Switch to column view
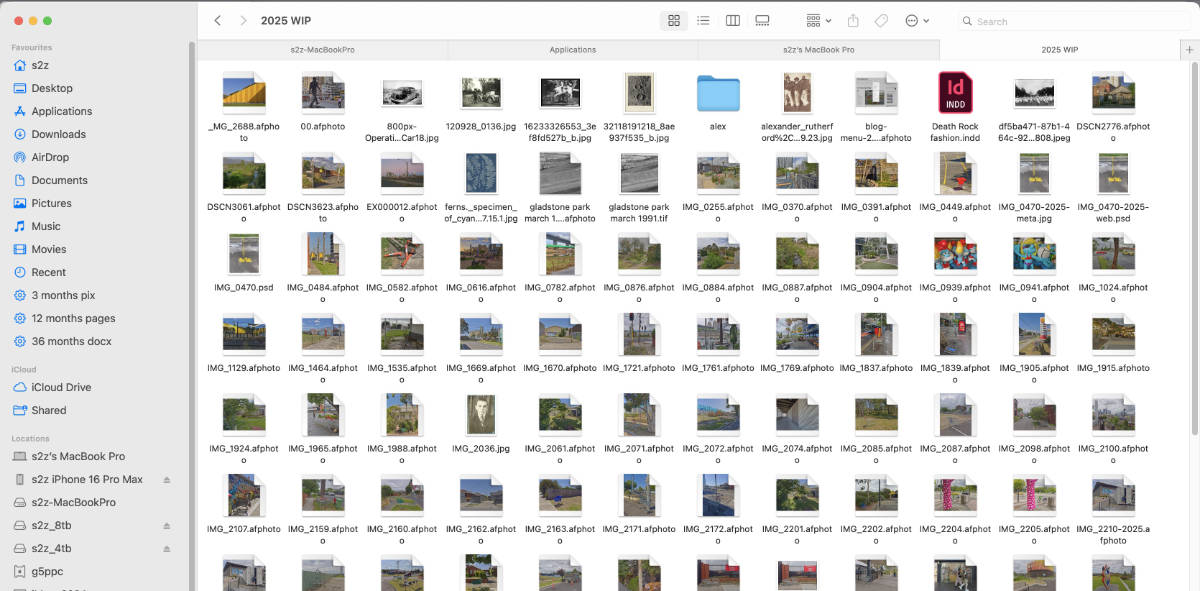 732,20
